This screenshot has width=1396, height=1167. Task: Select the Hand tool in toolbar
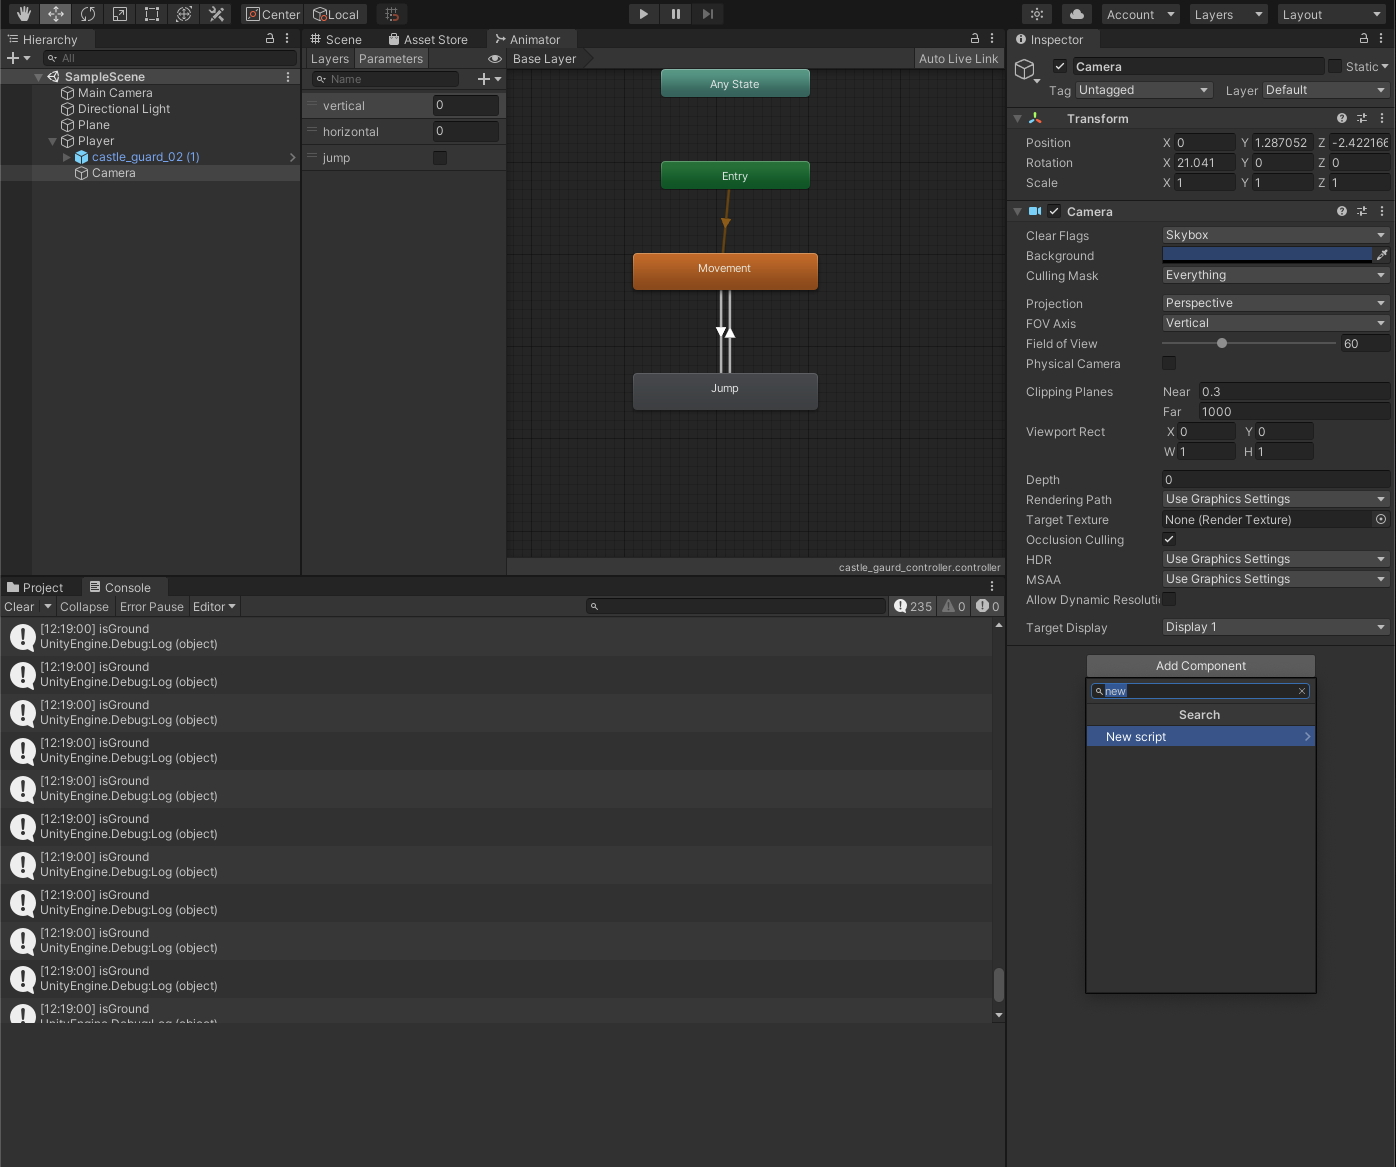(x=24, y=14)
